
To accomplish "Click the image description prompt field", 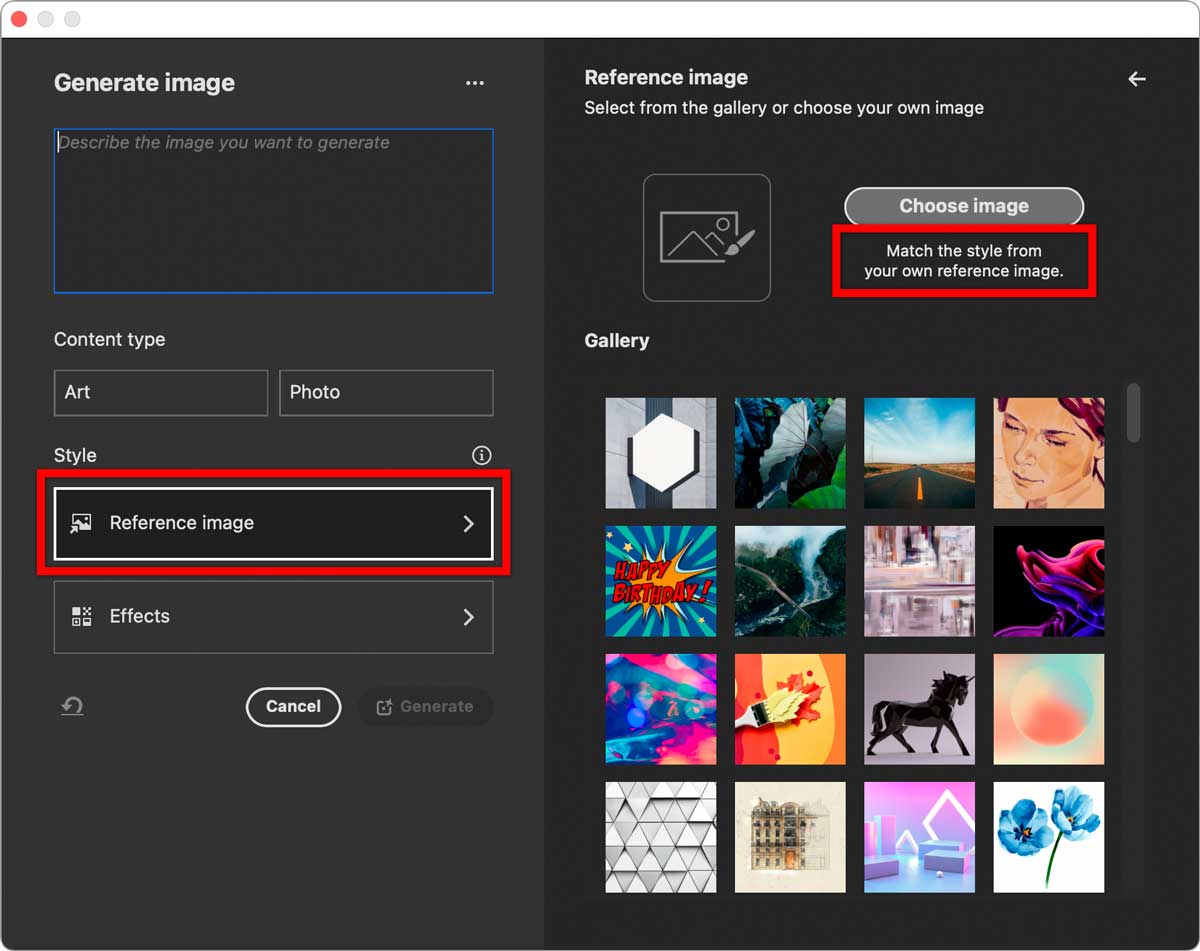I will tap(273, 210).
